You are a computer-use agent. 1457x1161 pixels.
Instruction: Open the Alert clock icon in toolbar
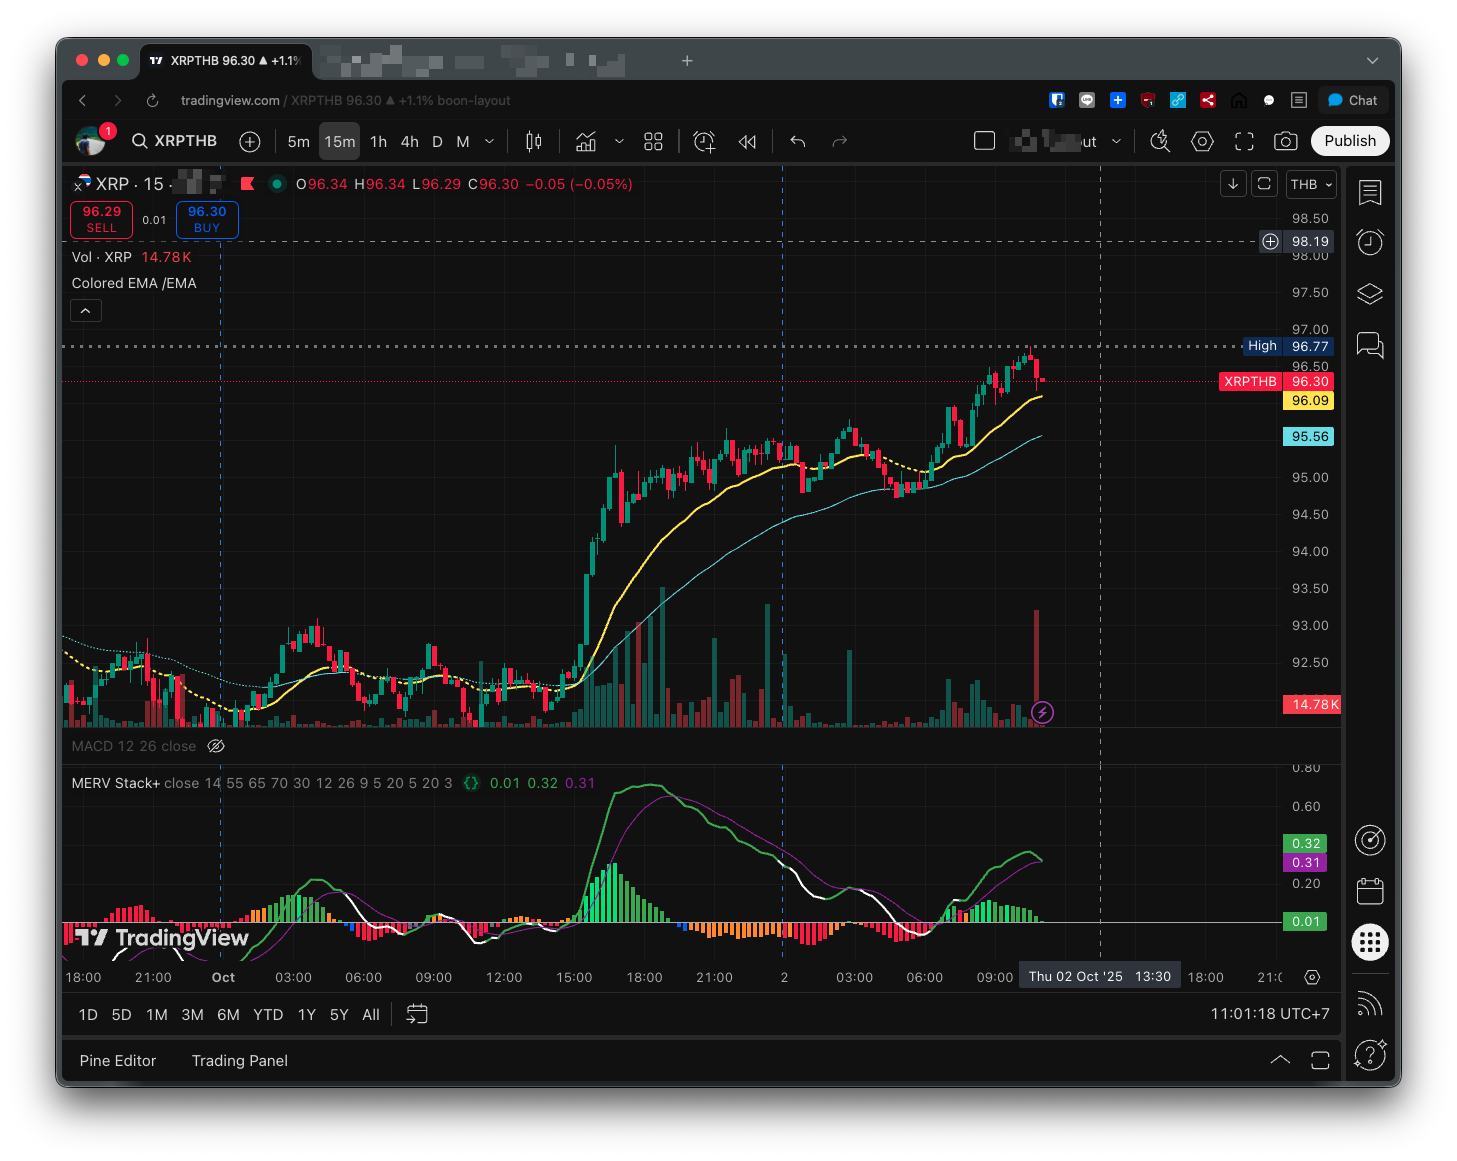point(704,142)
